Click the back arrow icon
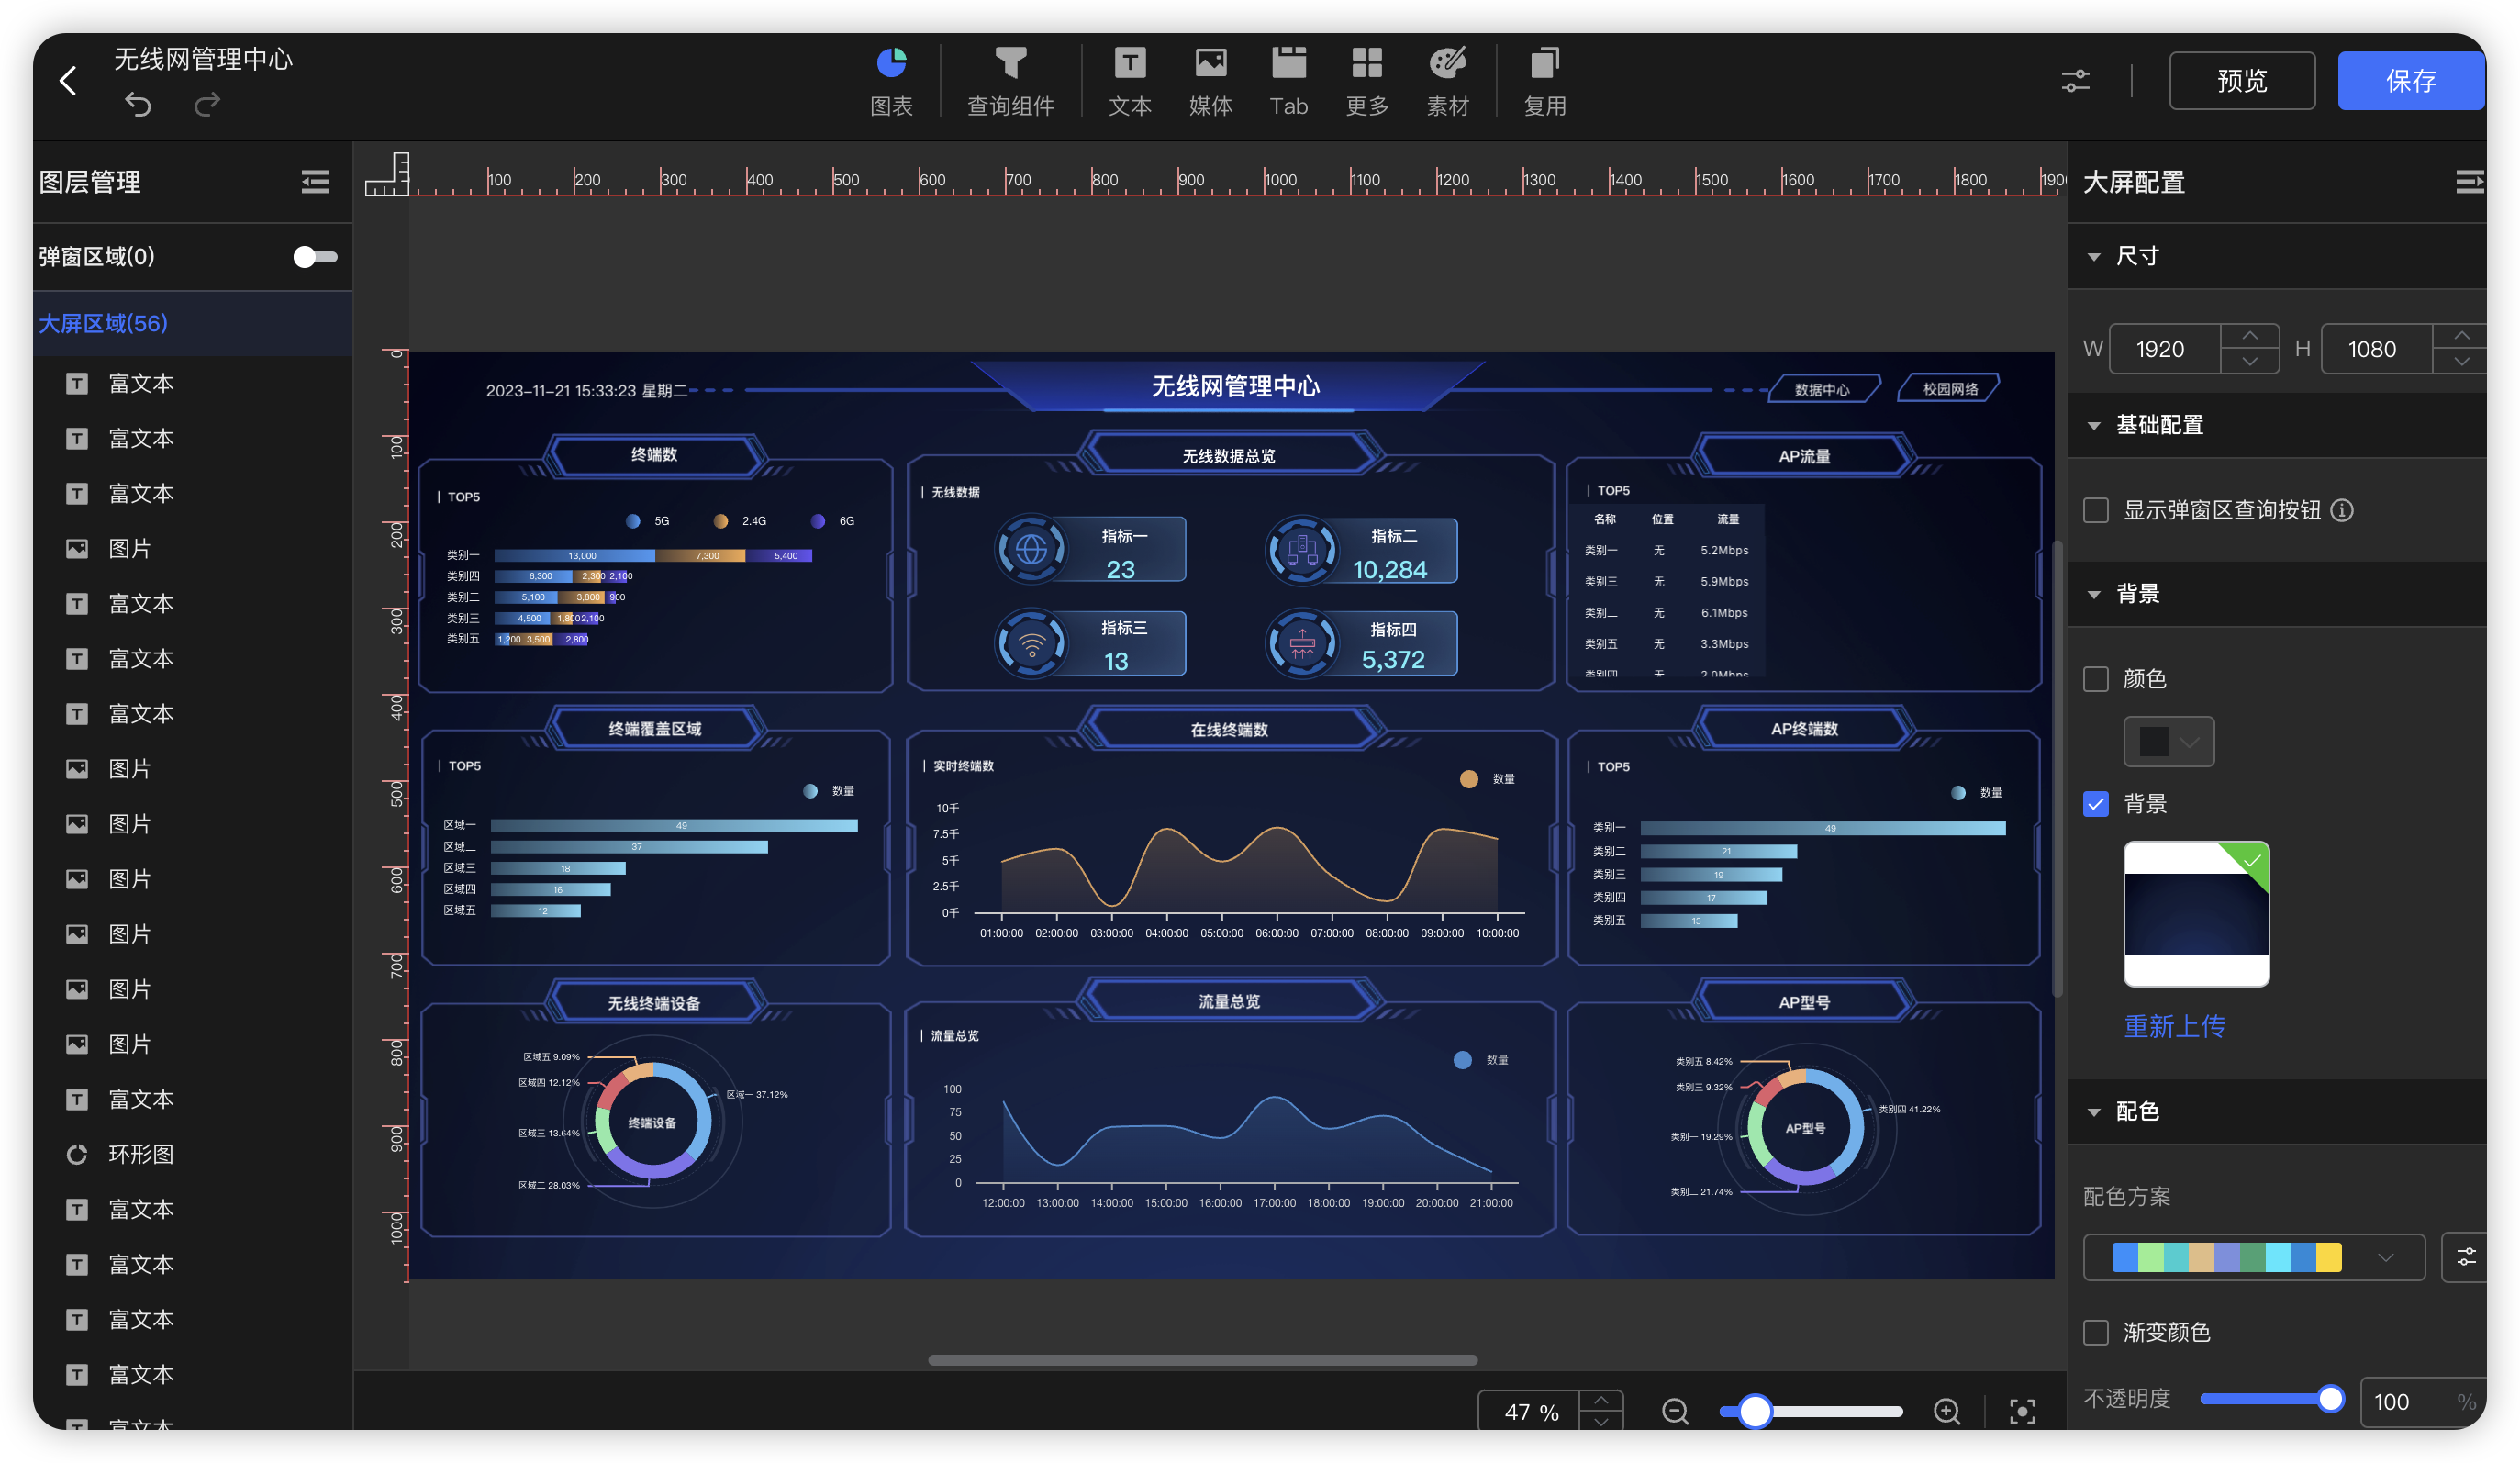This screenshot has height=1463, width=2520. [68, 81]
